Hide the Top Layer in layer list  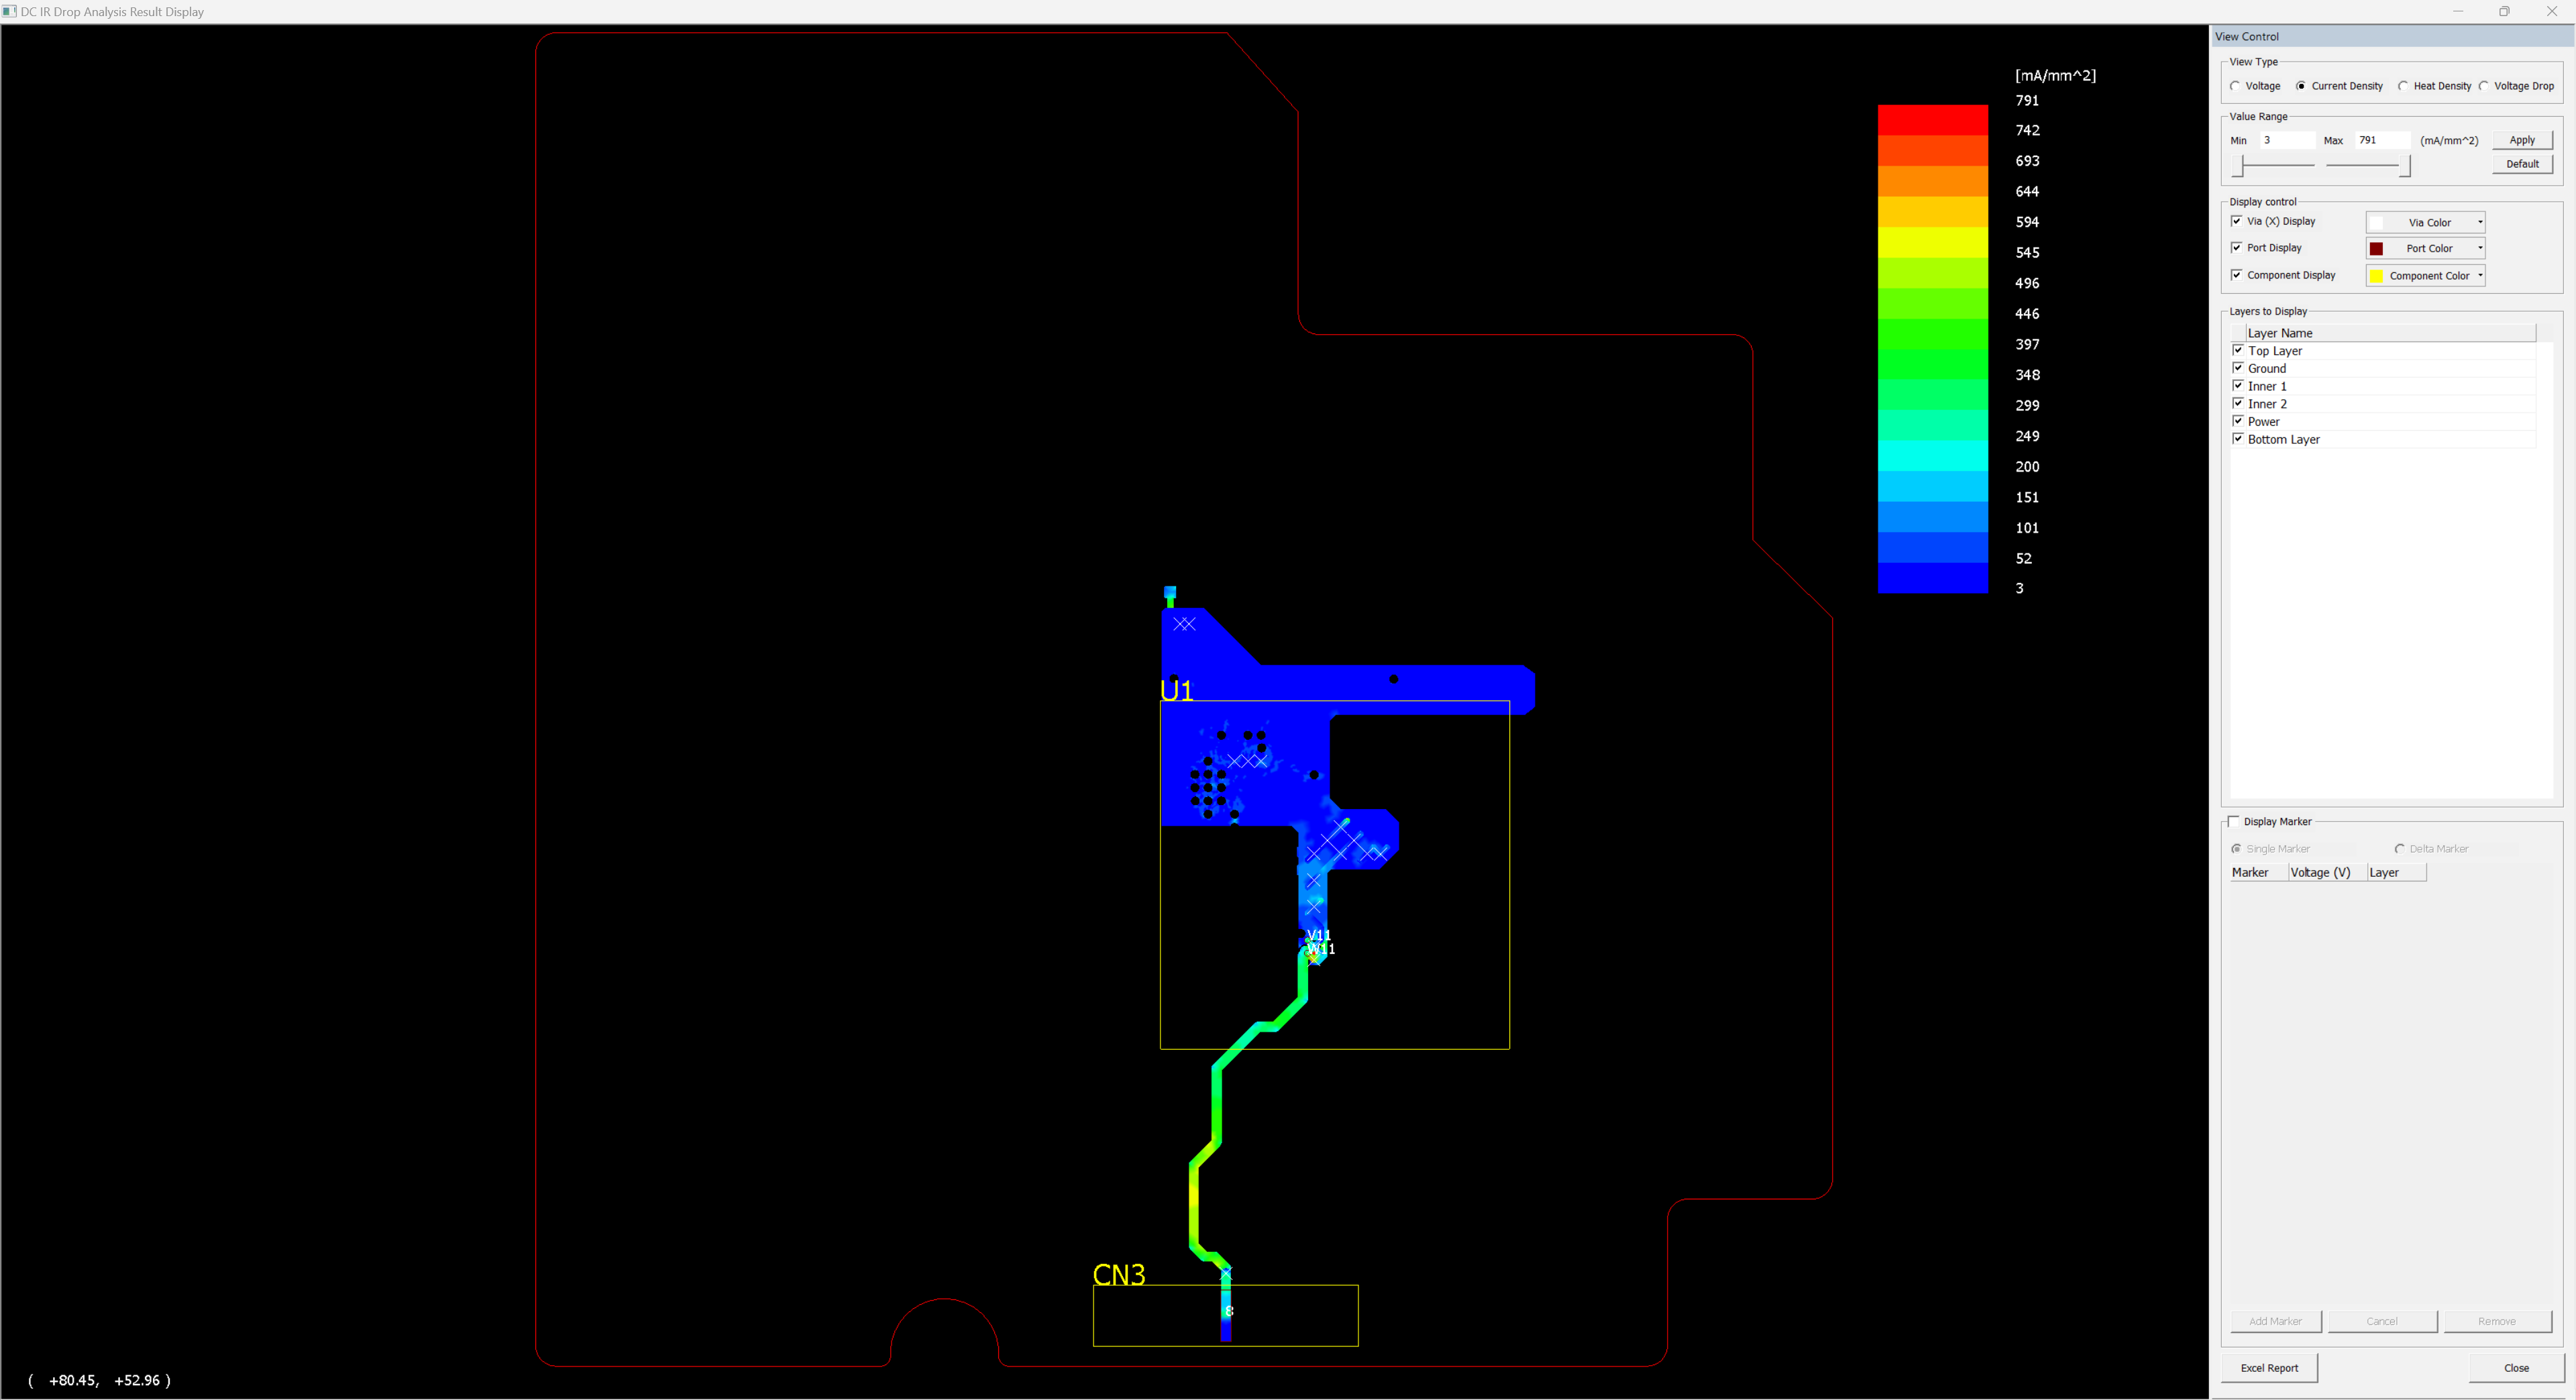click(2238, 350)
